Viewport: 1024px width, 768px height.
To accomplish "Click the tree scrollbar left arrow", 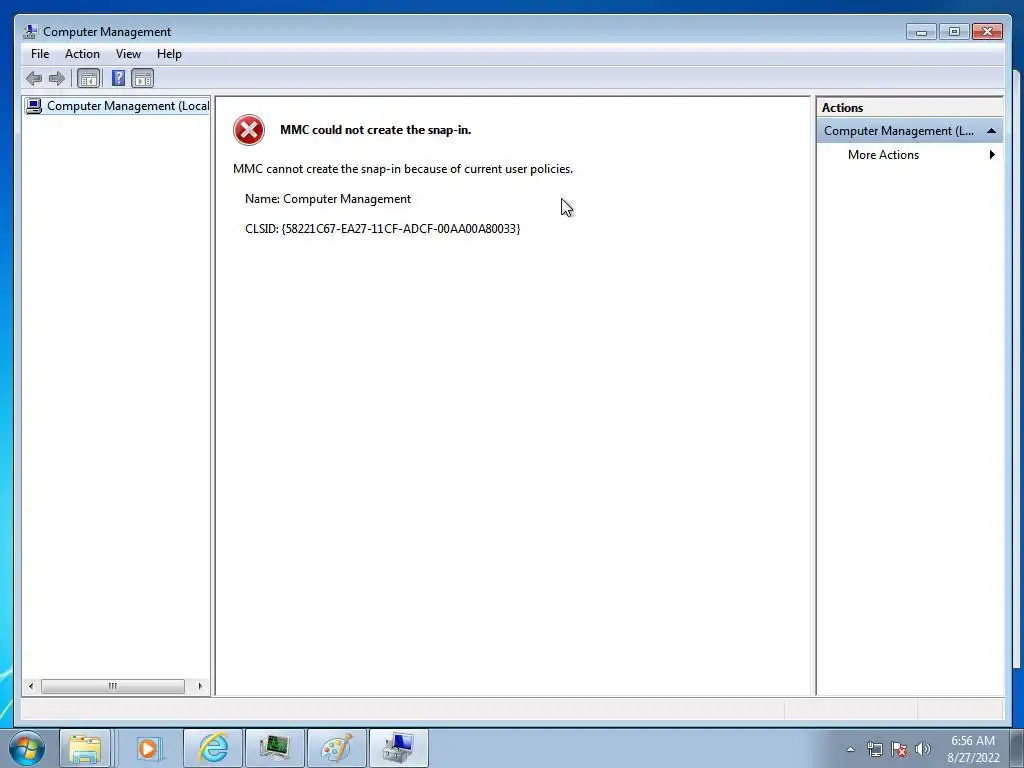I will (x=31, y=686).
